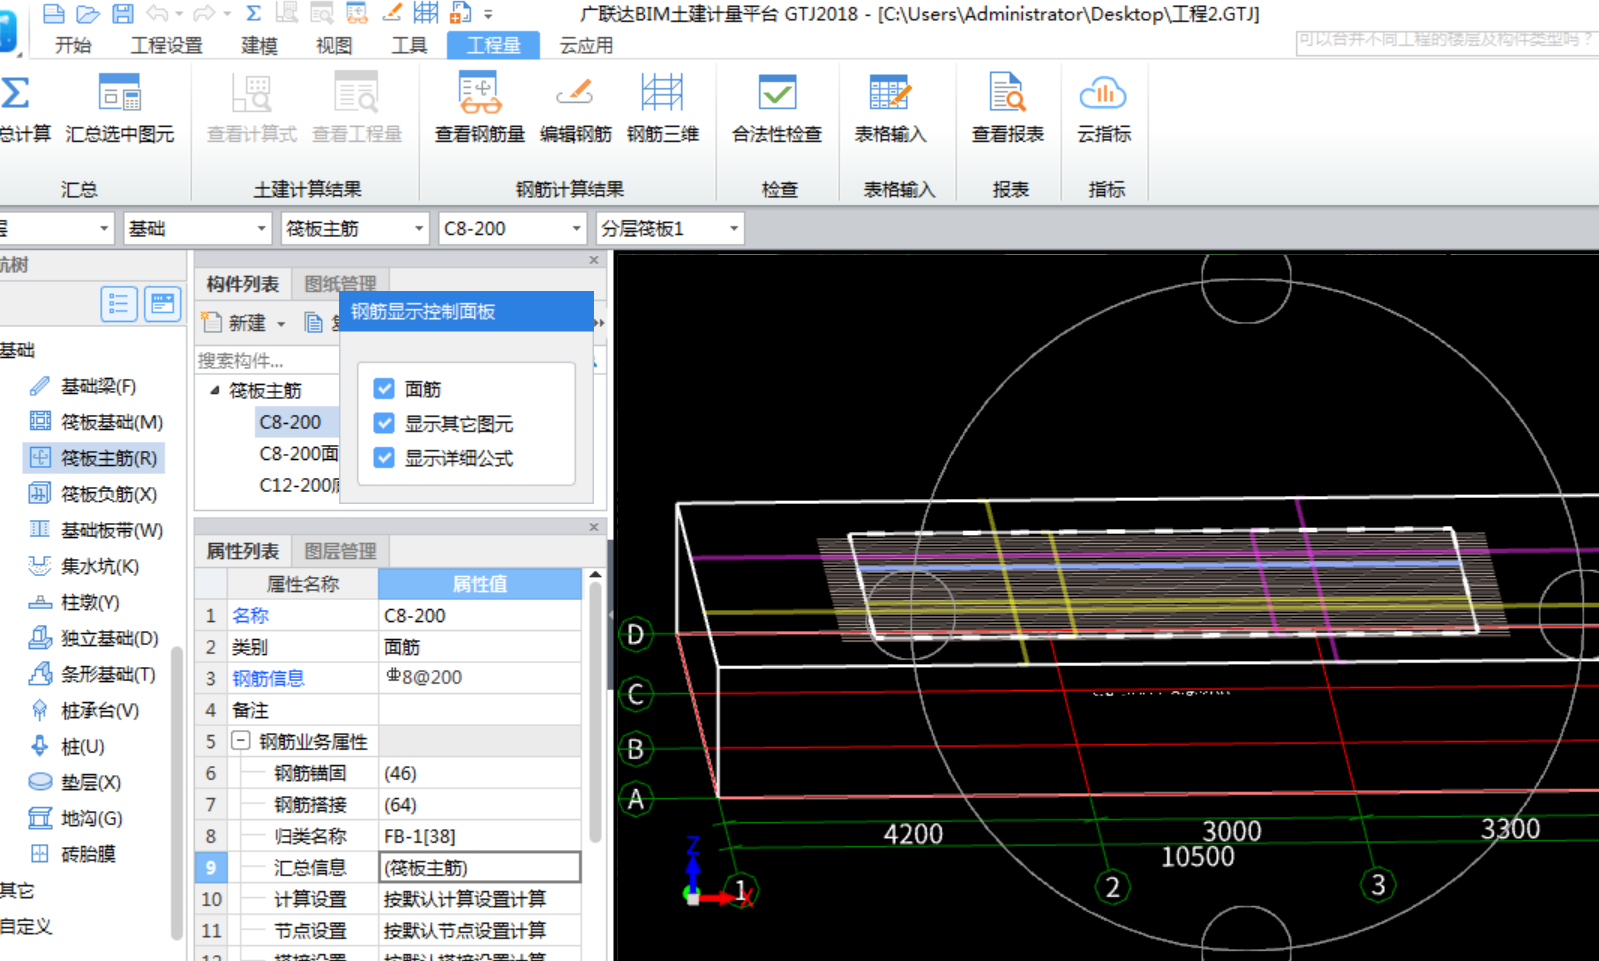Image resolution: width=1599 pixels, height=961 pixels.
Task: Click the 搜索构件 search field
Action: (267, 360)
